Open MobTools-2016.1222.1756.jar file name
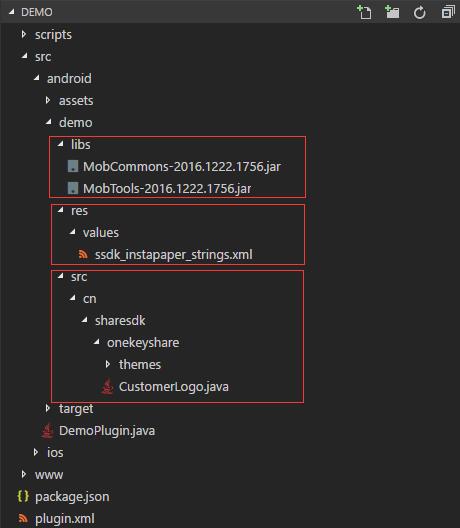This screenshot has height=528, width=460. tap(167, 189)
